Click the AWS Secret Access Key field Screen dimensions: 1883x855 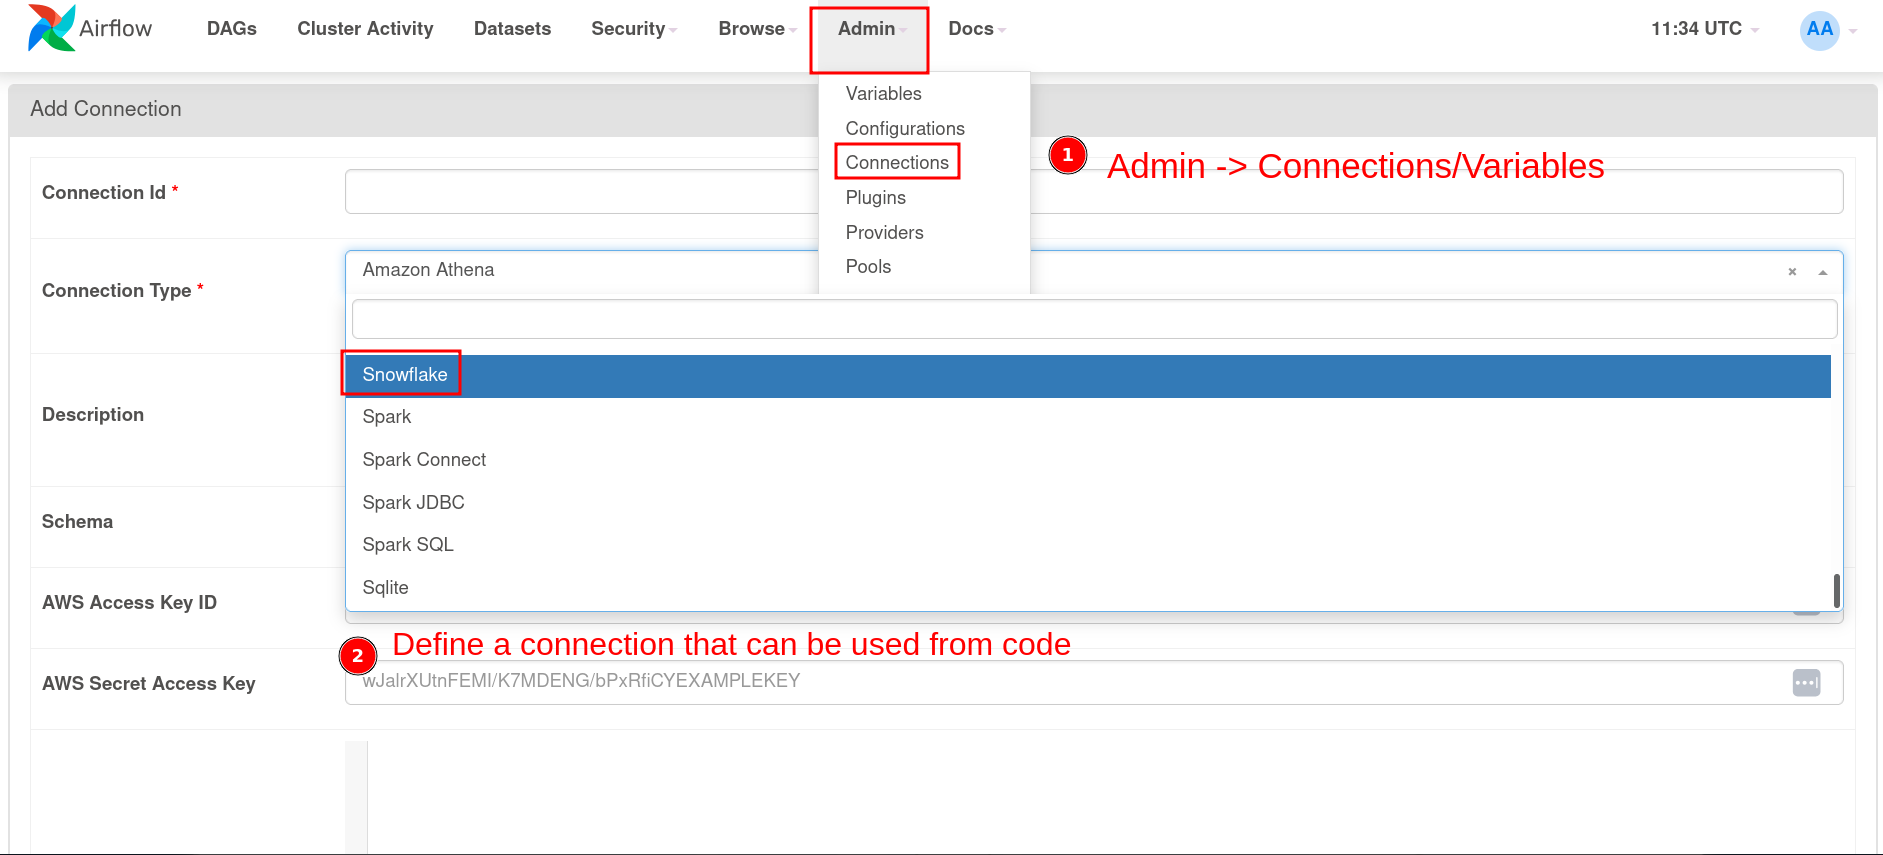coord(1094,682)
